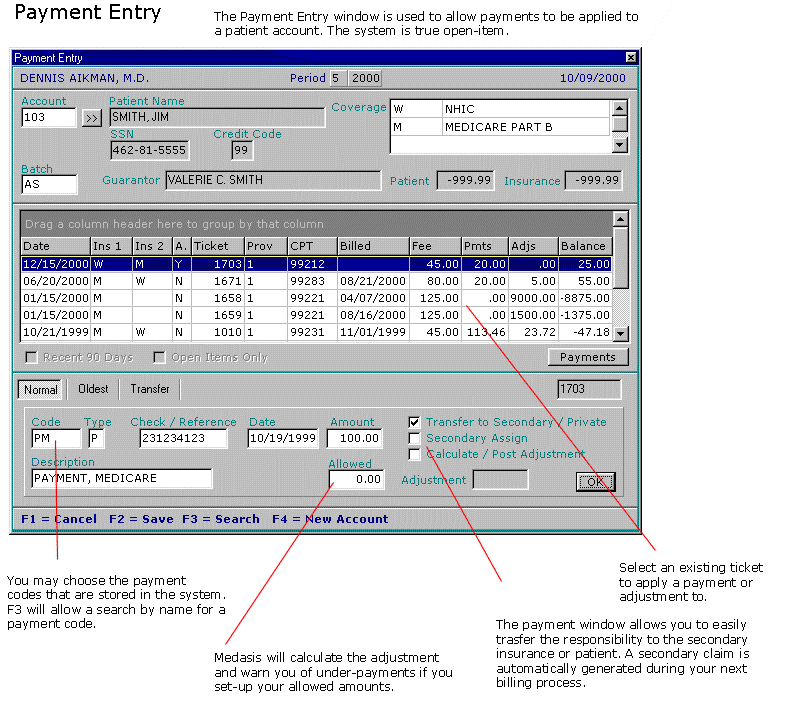Click the ticket grid scroll-up arrow
Screen dimensions: 792x720
620,218
